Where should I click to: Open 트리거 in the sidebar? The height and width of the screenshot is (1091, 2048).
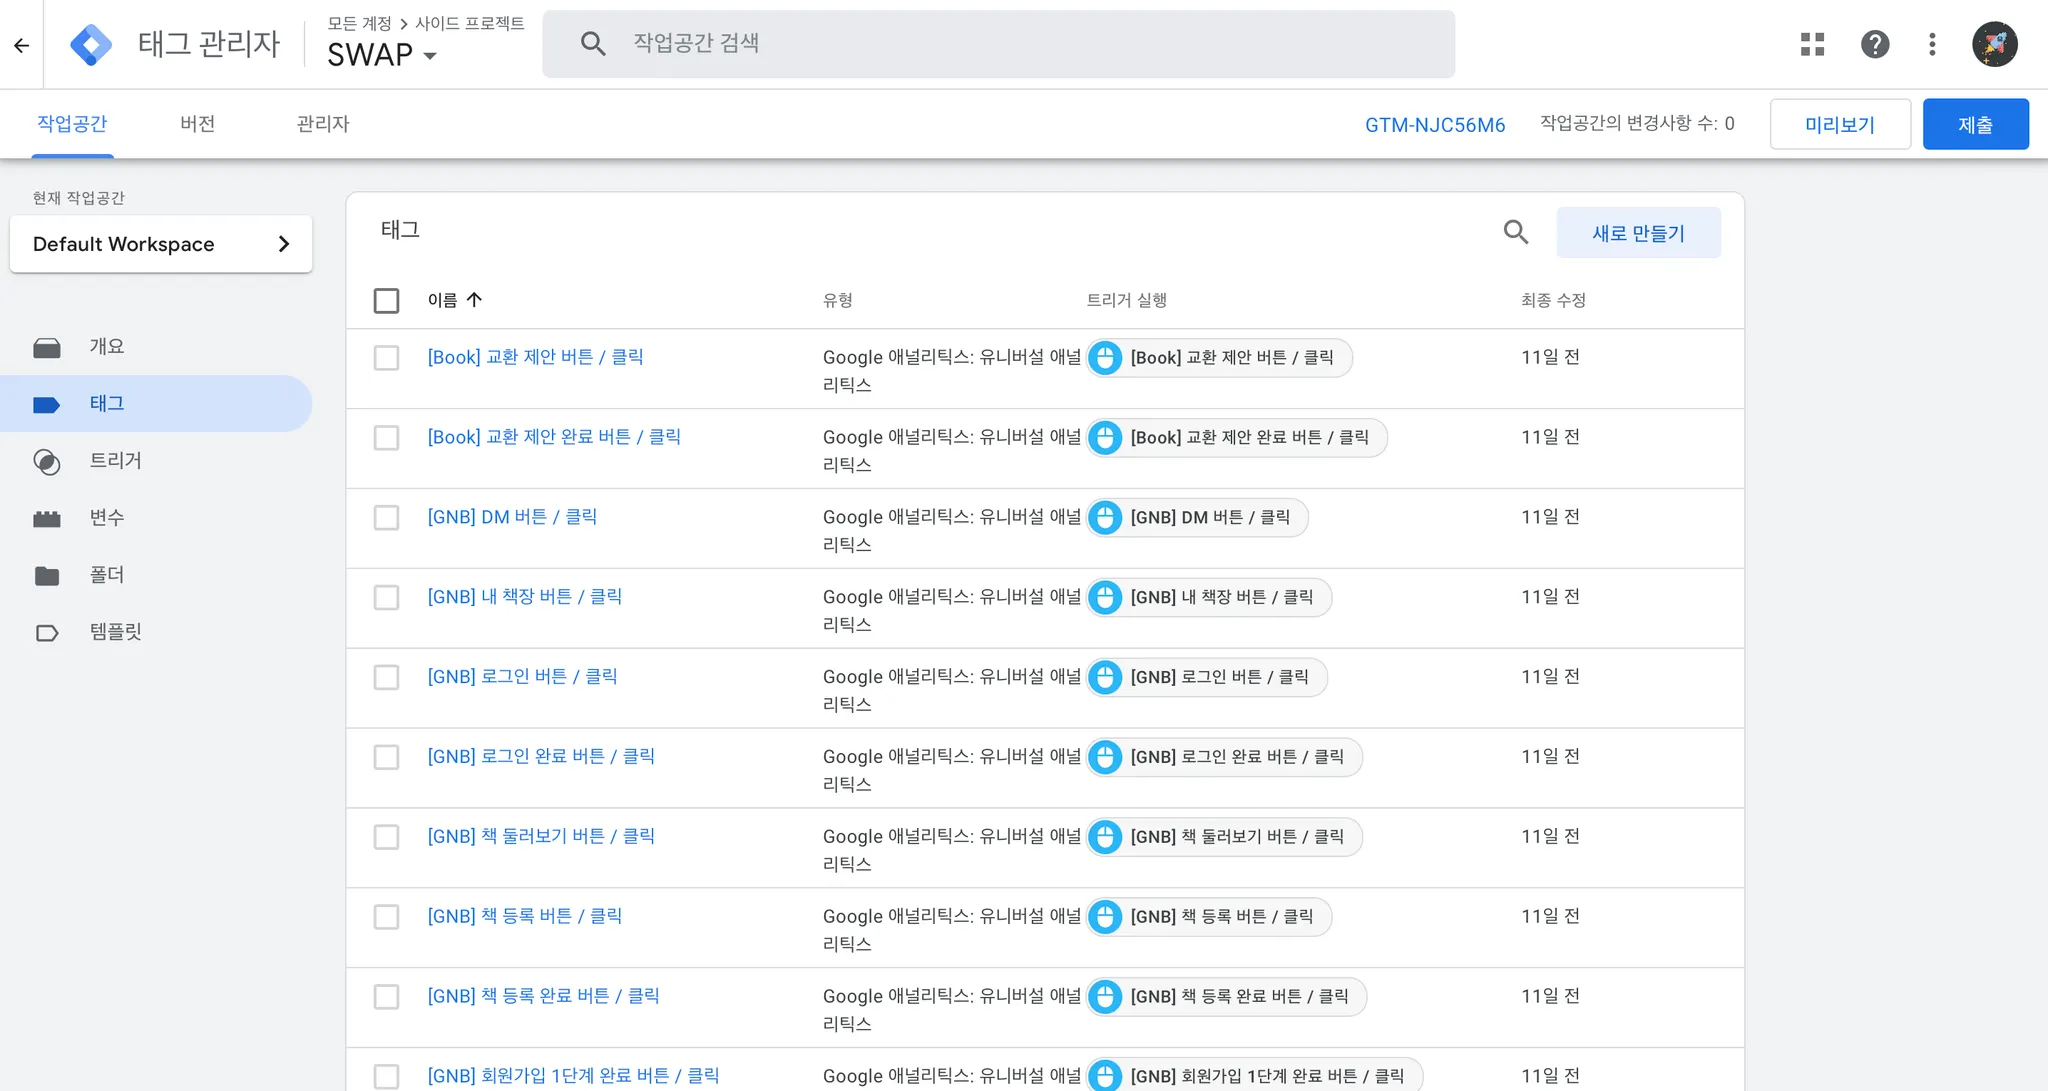115,461
